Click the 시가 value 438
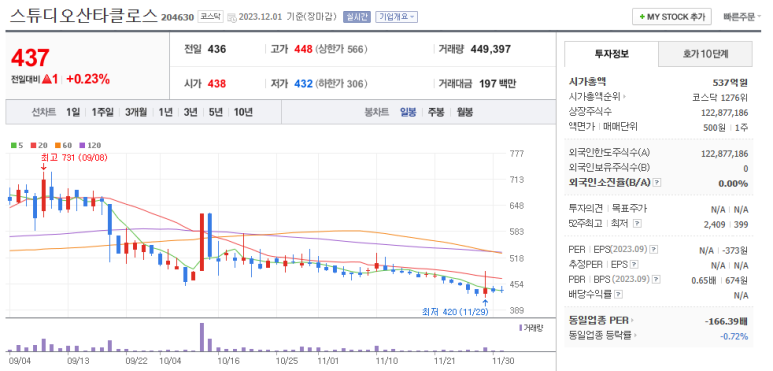773x371 pixels. [217, 84]
